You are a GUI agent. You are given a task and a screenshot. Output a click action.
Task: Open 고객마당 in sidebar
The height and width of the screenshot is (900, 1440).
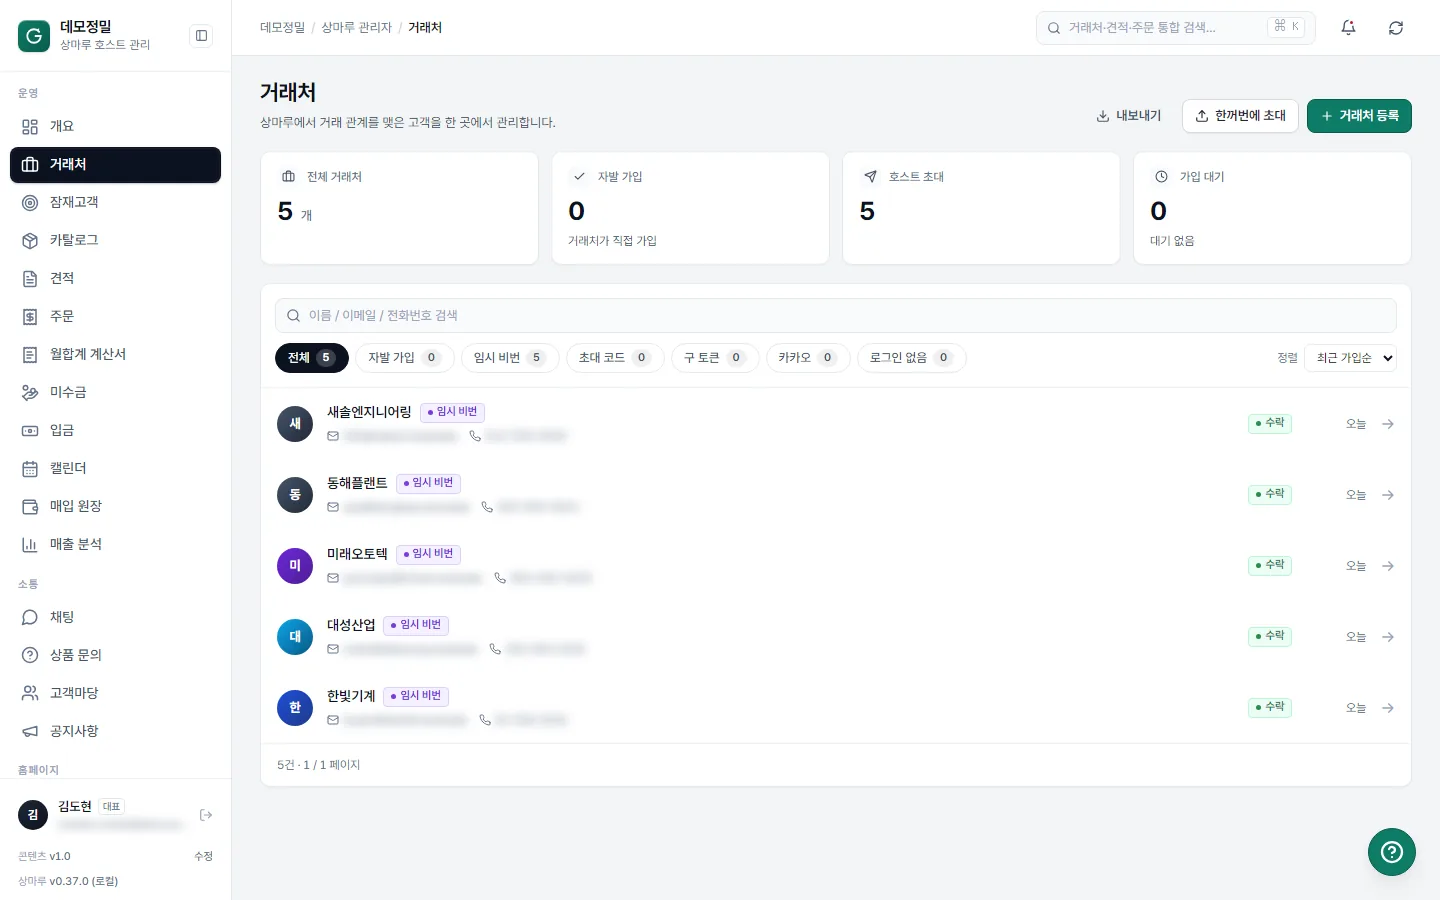tap(115, 694)
